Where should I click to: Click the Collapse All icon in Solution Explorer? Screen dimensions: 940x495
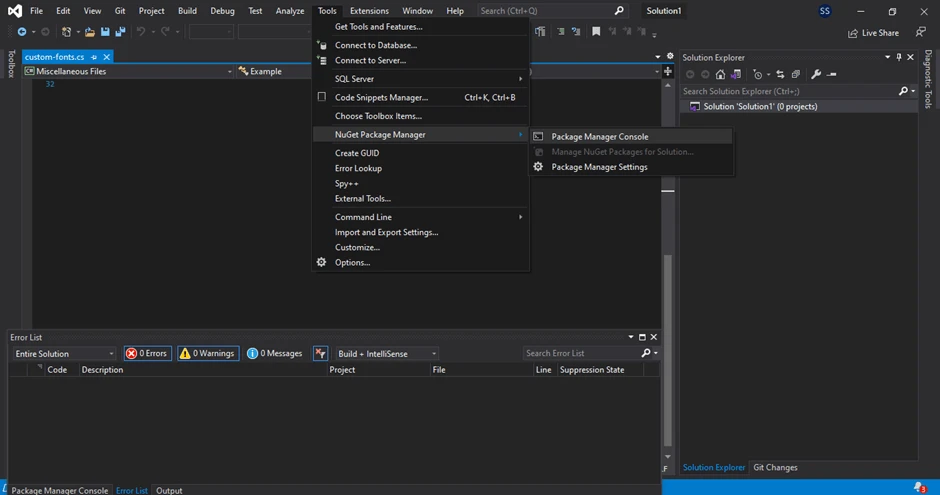796,74
